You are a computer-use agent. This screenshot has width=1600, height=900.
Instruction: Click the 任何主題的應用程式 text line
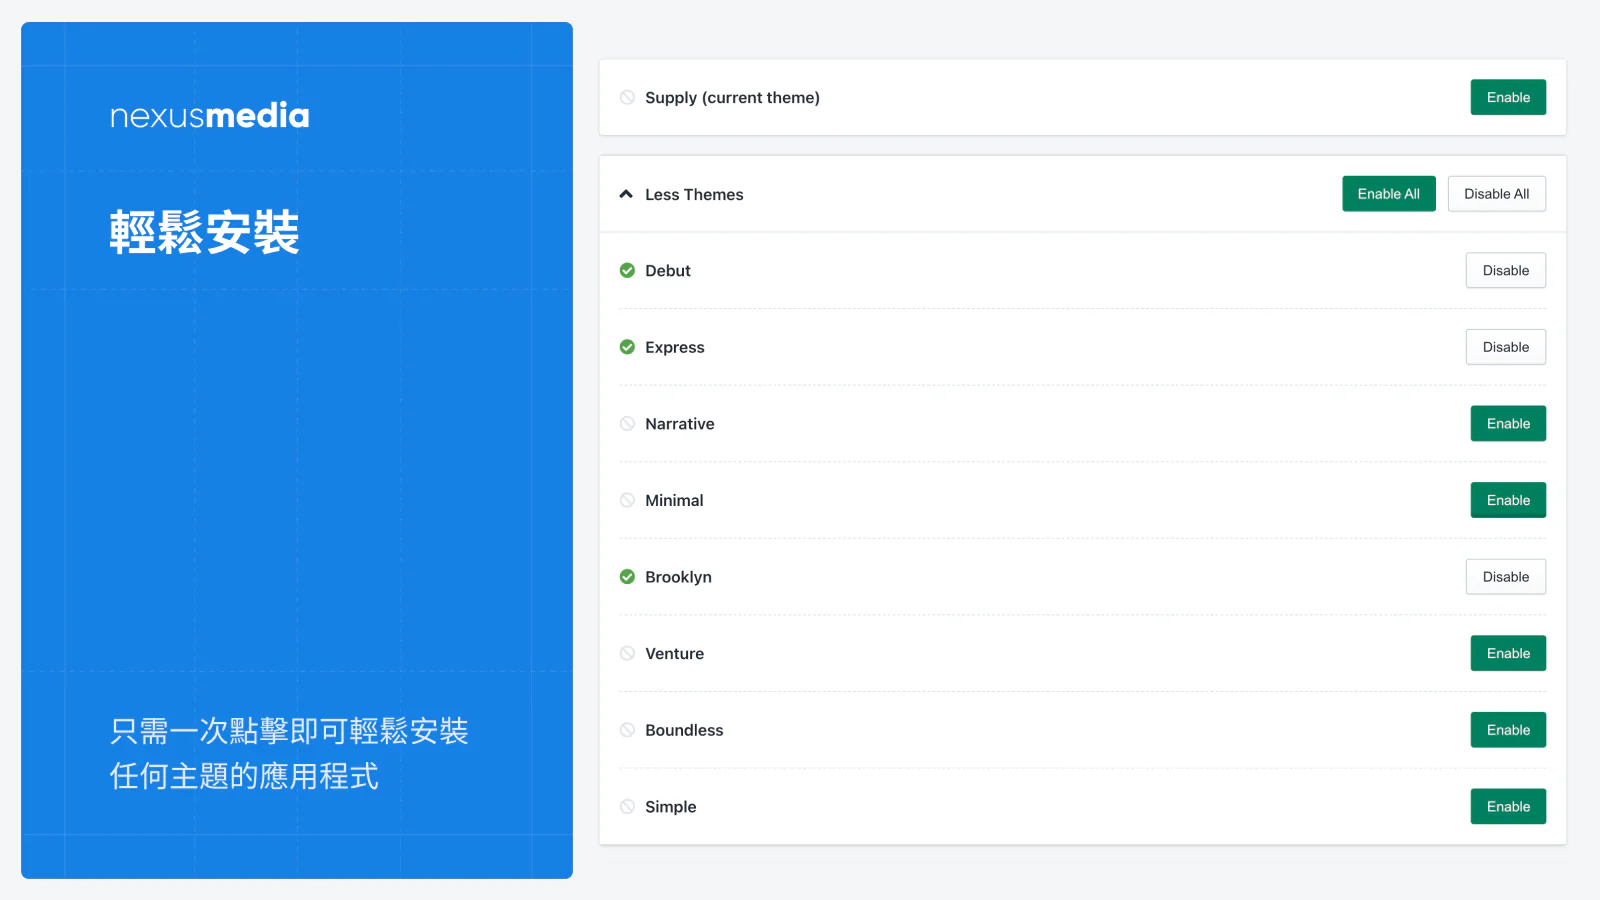pos(244,776)
